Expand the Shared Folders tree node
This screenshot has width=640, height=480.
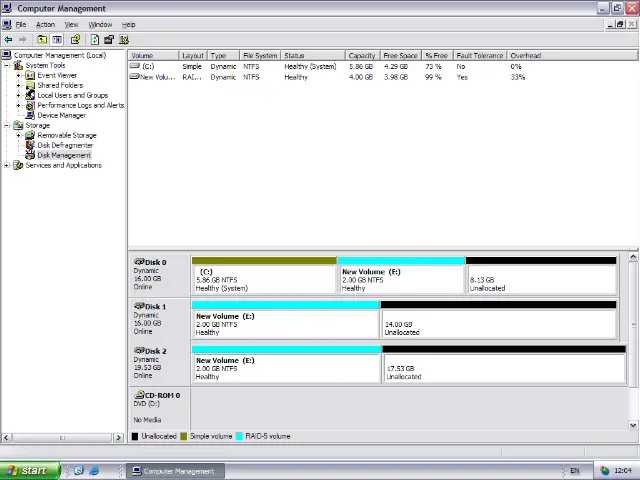(18, 85)
